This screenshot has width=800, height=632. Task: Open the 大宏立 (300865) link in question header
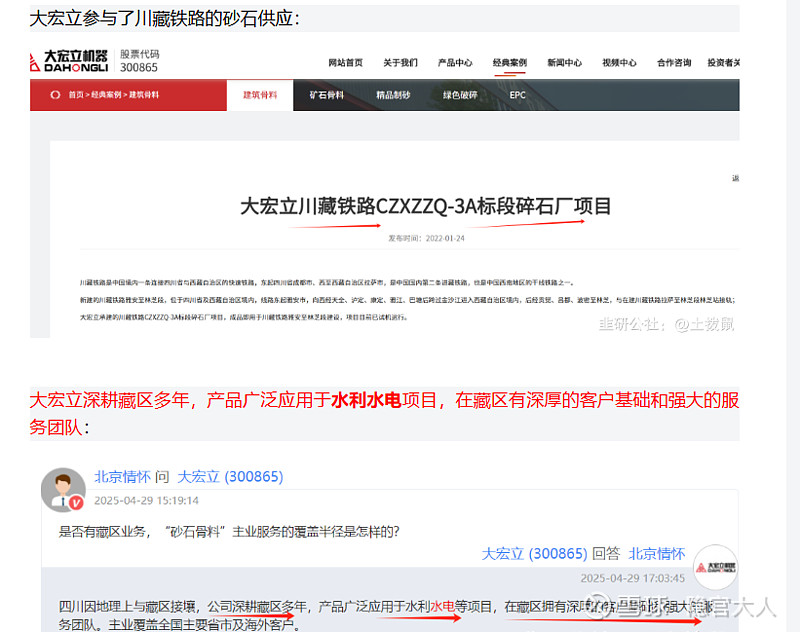pos(230,477)
